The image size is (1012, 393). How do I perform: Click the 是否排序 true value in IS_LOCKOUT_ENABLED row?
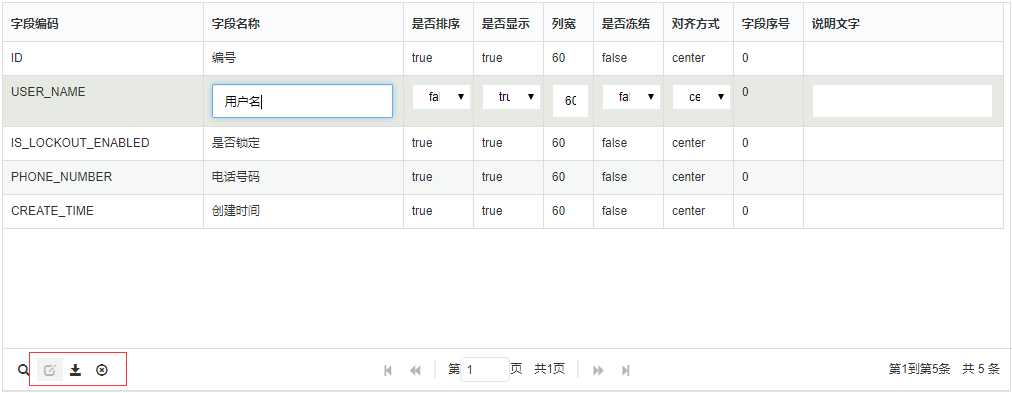422,143
